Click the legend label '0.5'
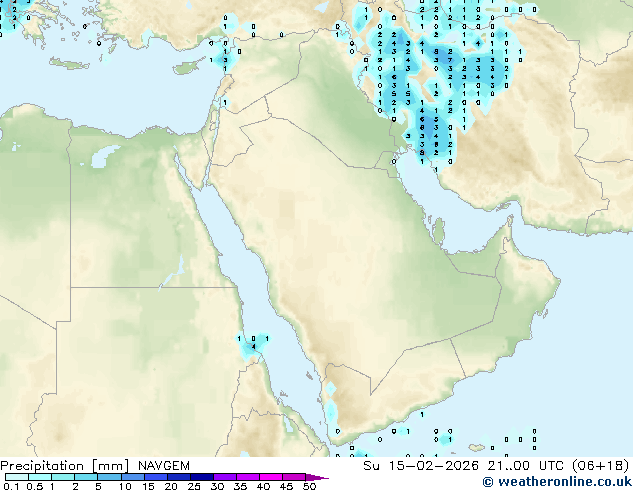 [x=35, y=486]
